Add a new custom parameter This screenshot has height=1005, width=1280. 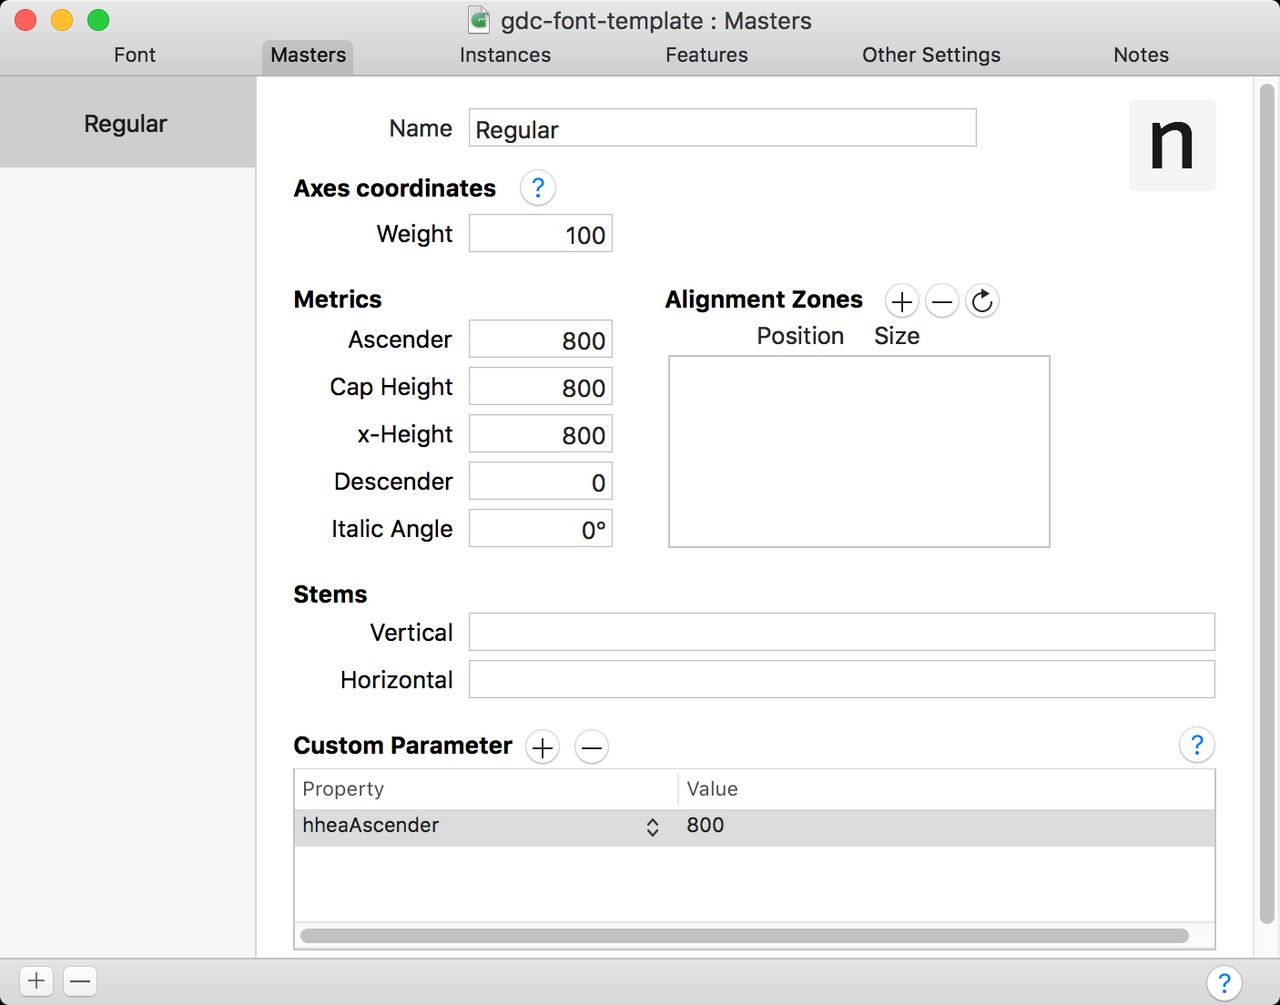pyautogui.click(x=543, y=747)
